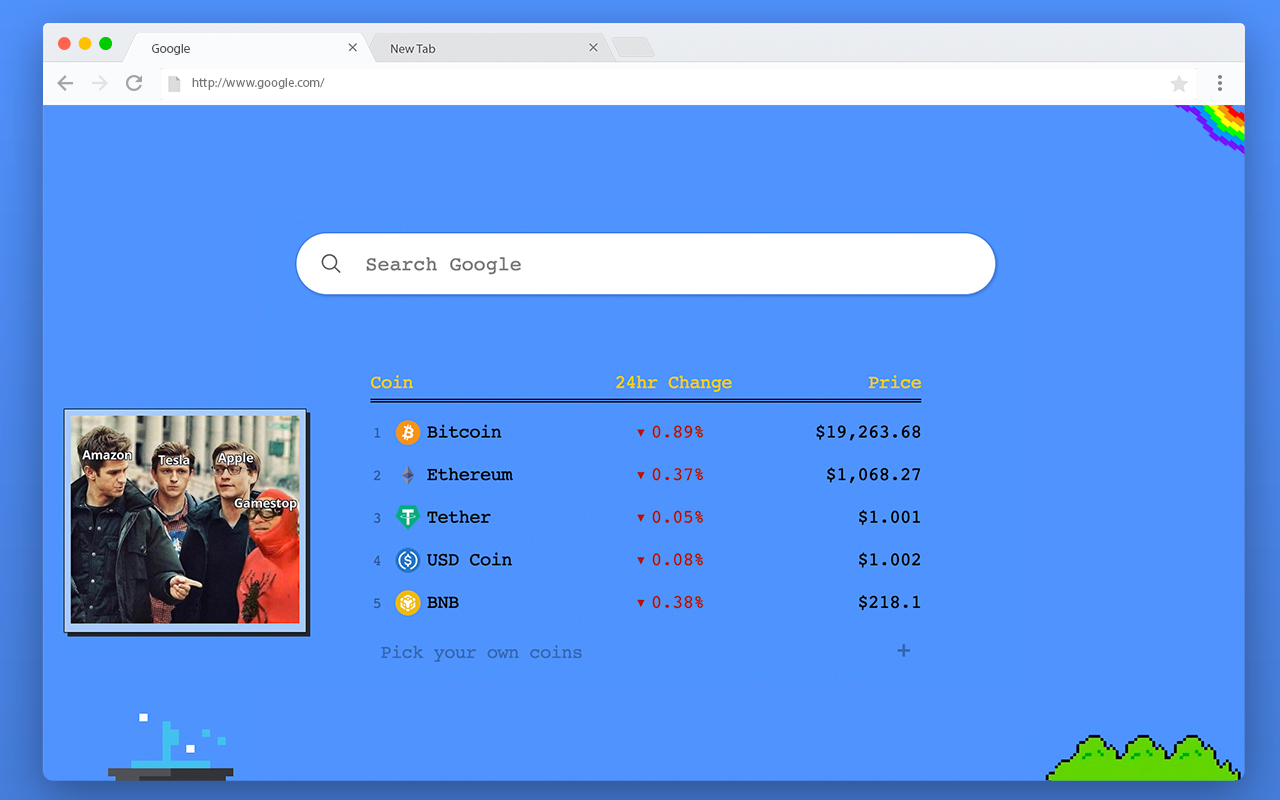This screenshot has height=800, width=1280.
Task: Close the Google tab
Action: tap(352, 48)
